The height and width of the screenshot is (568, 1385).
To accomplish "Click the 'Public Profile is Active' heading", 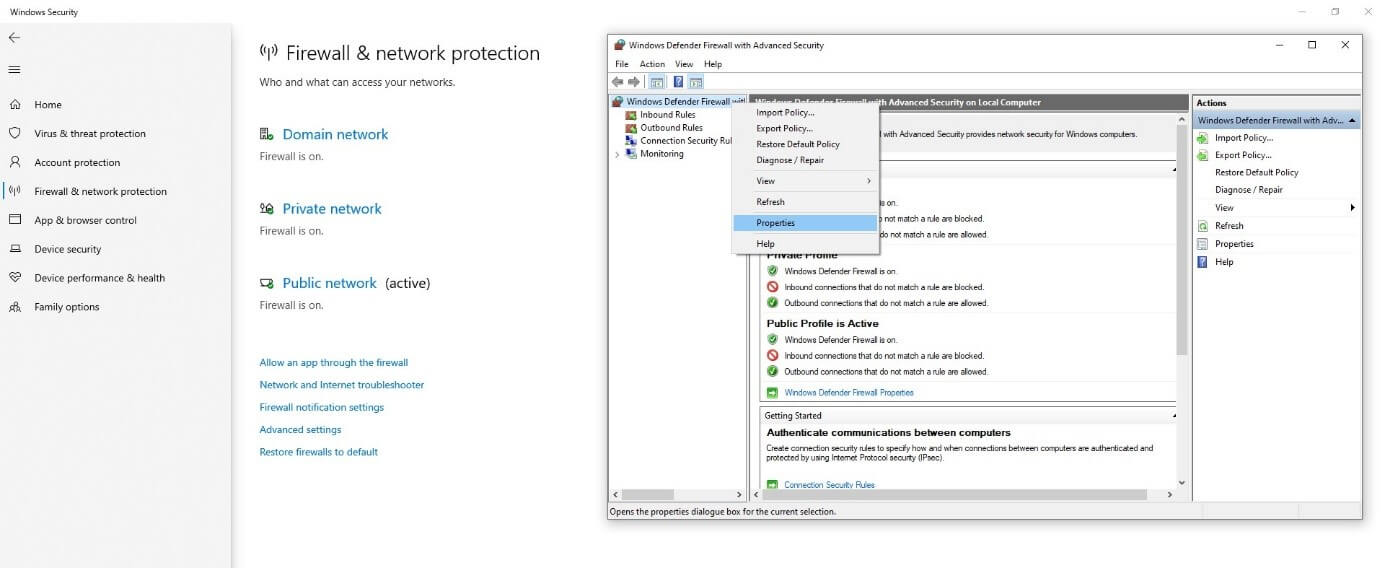I will (822, 324).
